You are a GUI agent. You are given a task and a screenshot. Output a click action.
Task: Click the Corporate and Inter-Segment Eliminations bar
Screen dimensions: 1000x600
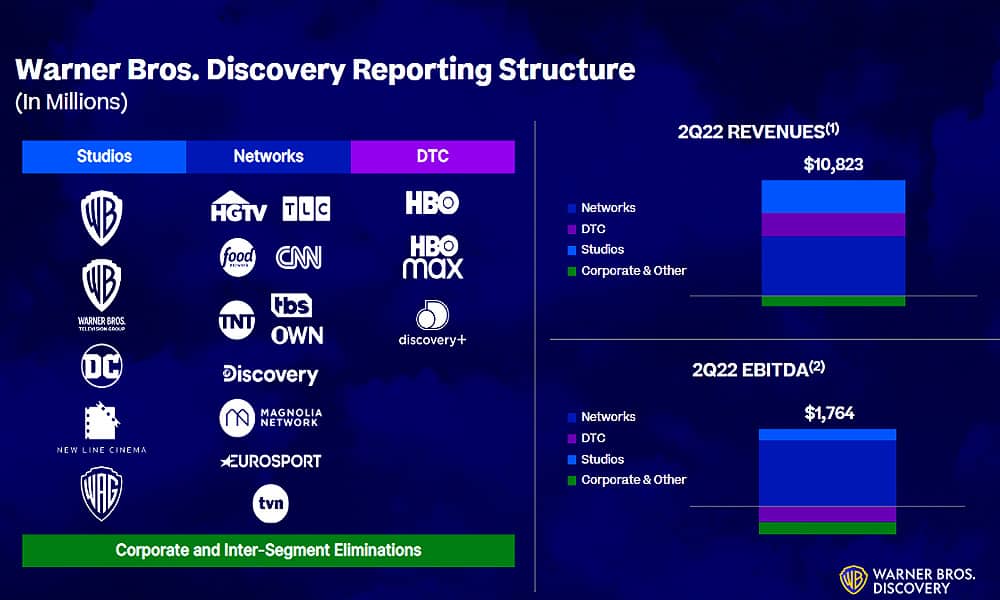[x=270, y=550]
